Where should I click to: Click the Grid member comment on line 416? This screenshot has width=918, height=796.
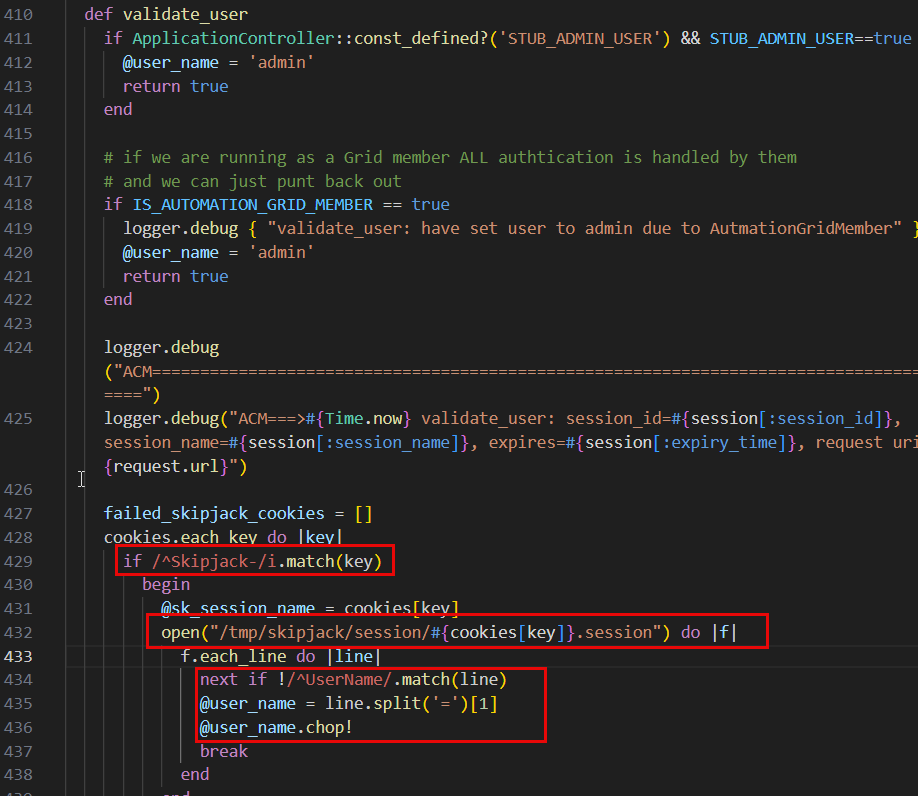[x=350, y=157]
